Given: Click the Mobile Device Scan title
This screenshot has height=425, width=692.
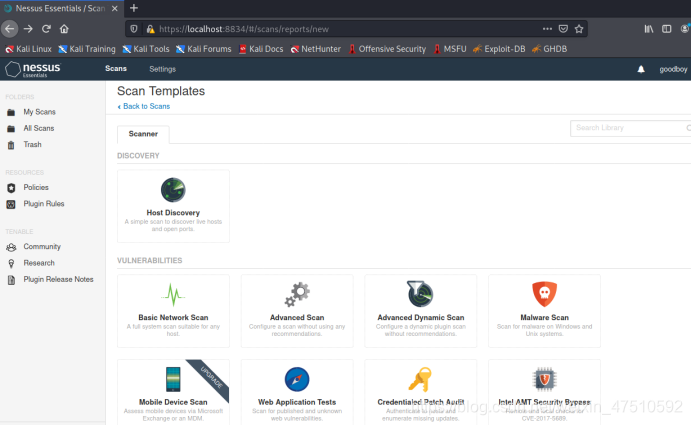Looking at the screenshot, I should [x=173, y=402].
